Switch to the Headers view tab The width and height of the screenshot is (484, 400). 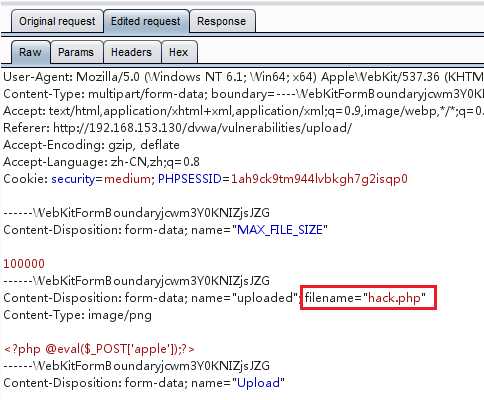click(131, 52)
